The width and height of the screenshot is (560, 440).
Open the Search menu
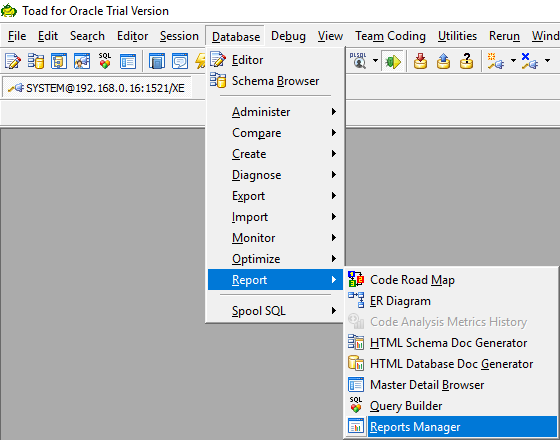[87, 36]
